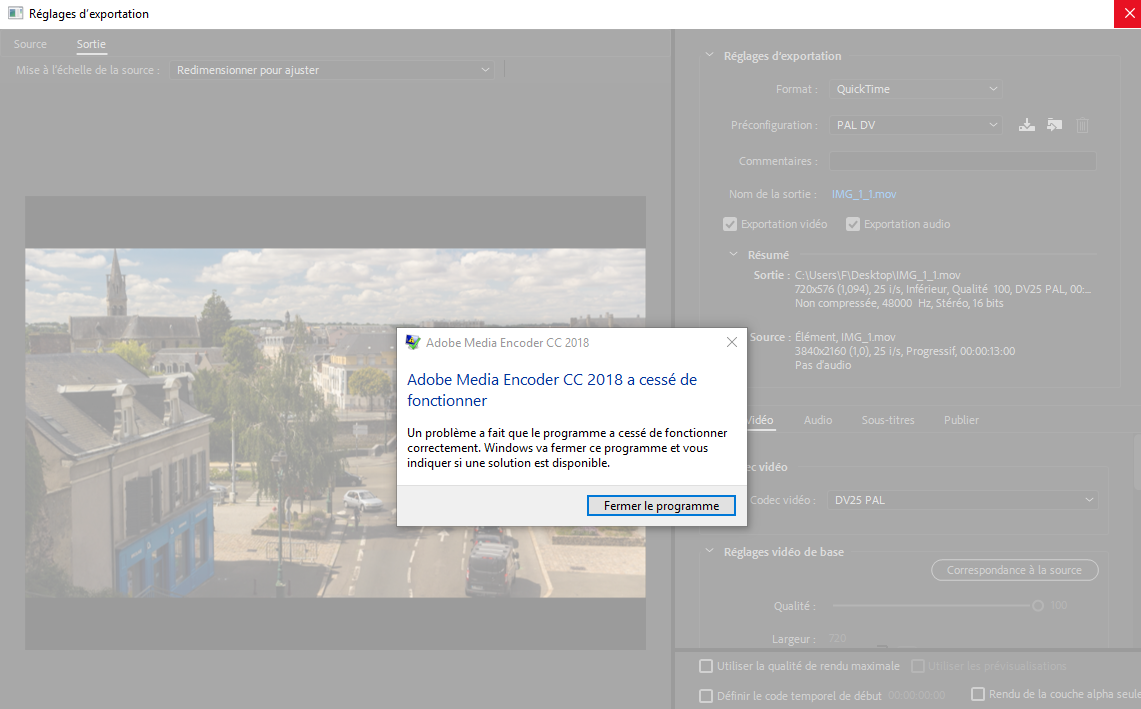The image size is (1141, 709).
Task: Click the Qualité slider handle
Action: click(x=1038, y=606)
